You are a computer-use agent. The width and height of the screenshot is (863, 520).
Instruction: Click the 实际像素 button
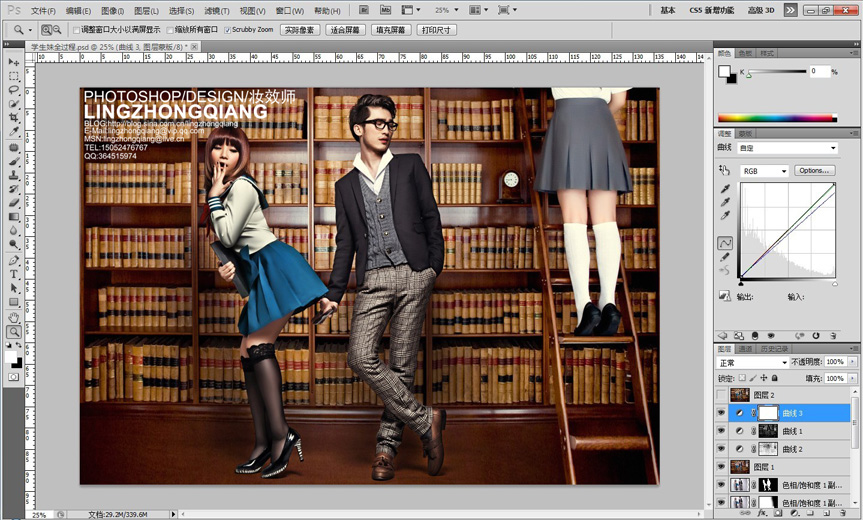[299, 30]
